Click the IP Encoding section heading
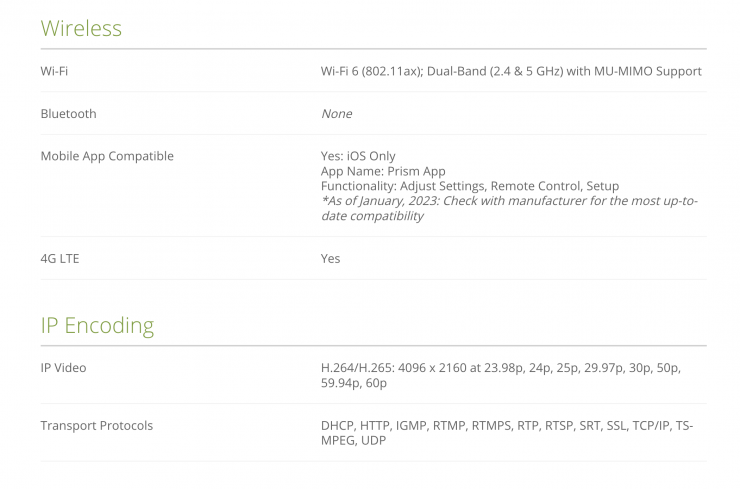740x489 pixels. pos(97,325)
